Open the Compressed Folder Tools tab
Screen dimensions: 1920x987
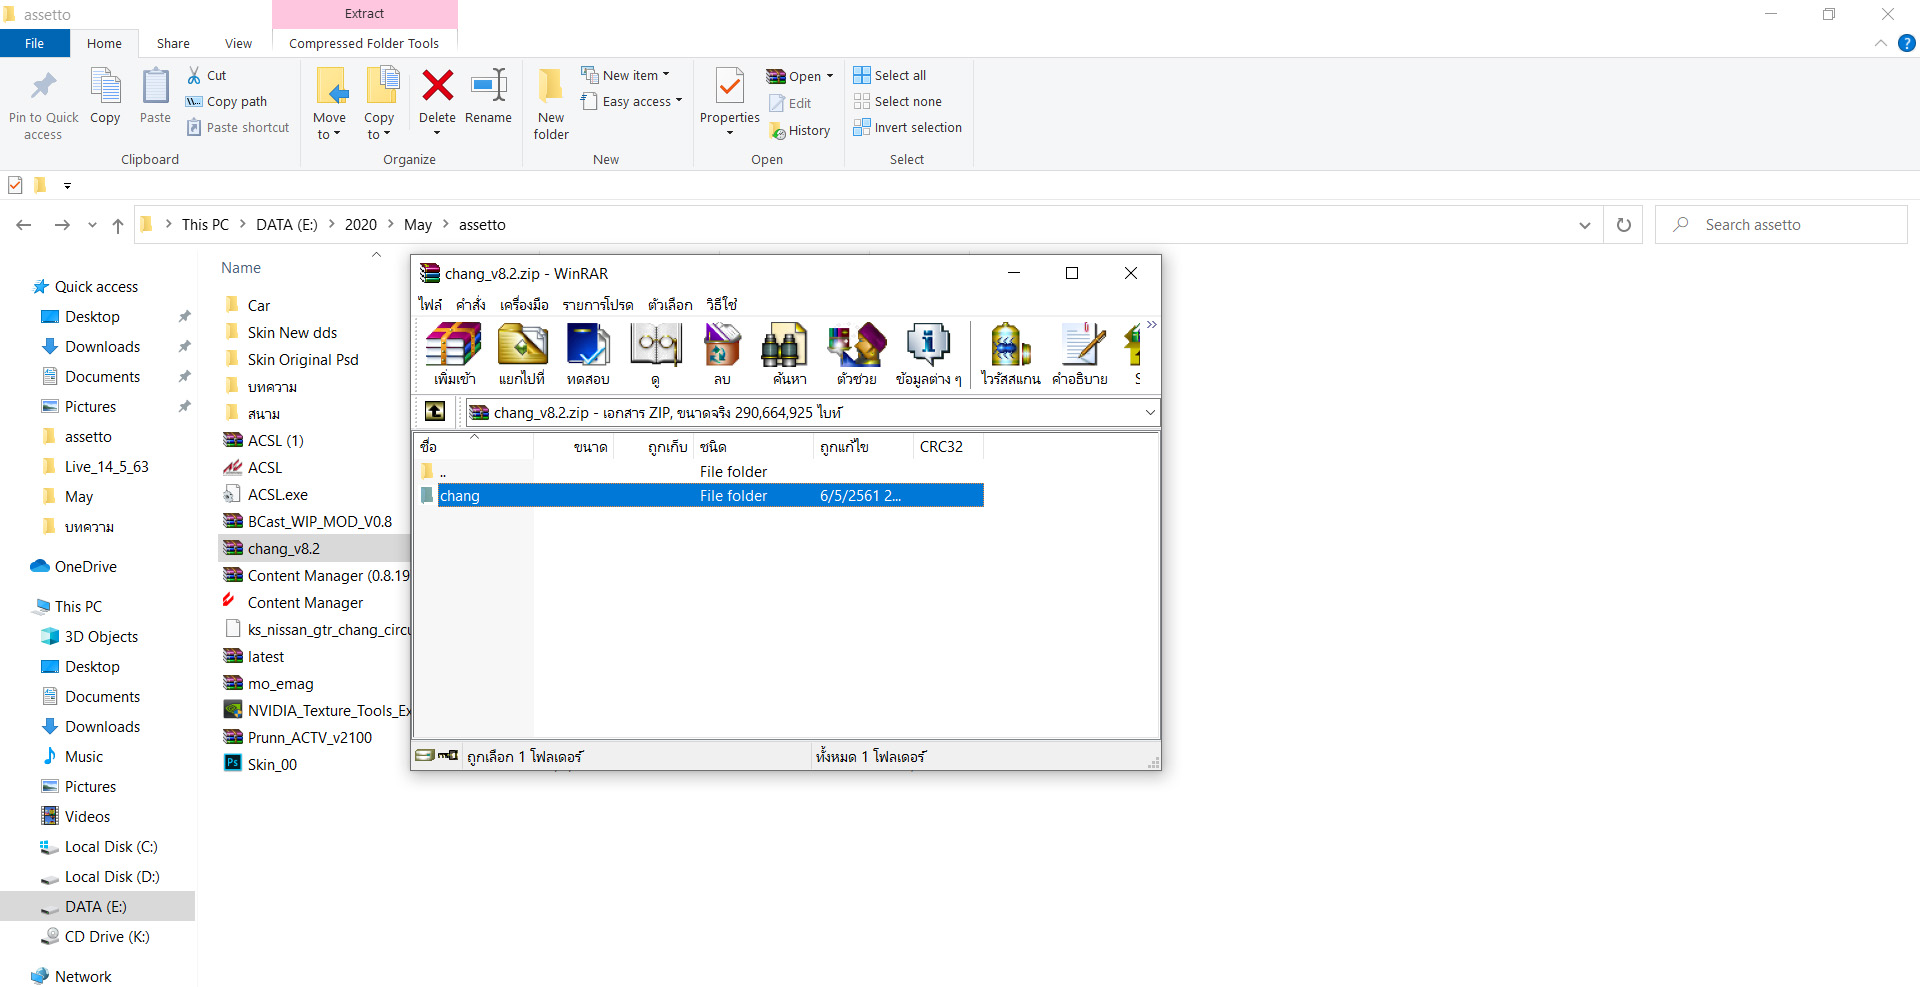tap(364, 43)
